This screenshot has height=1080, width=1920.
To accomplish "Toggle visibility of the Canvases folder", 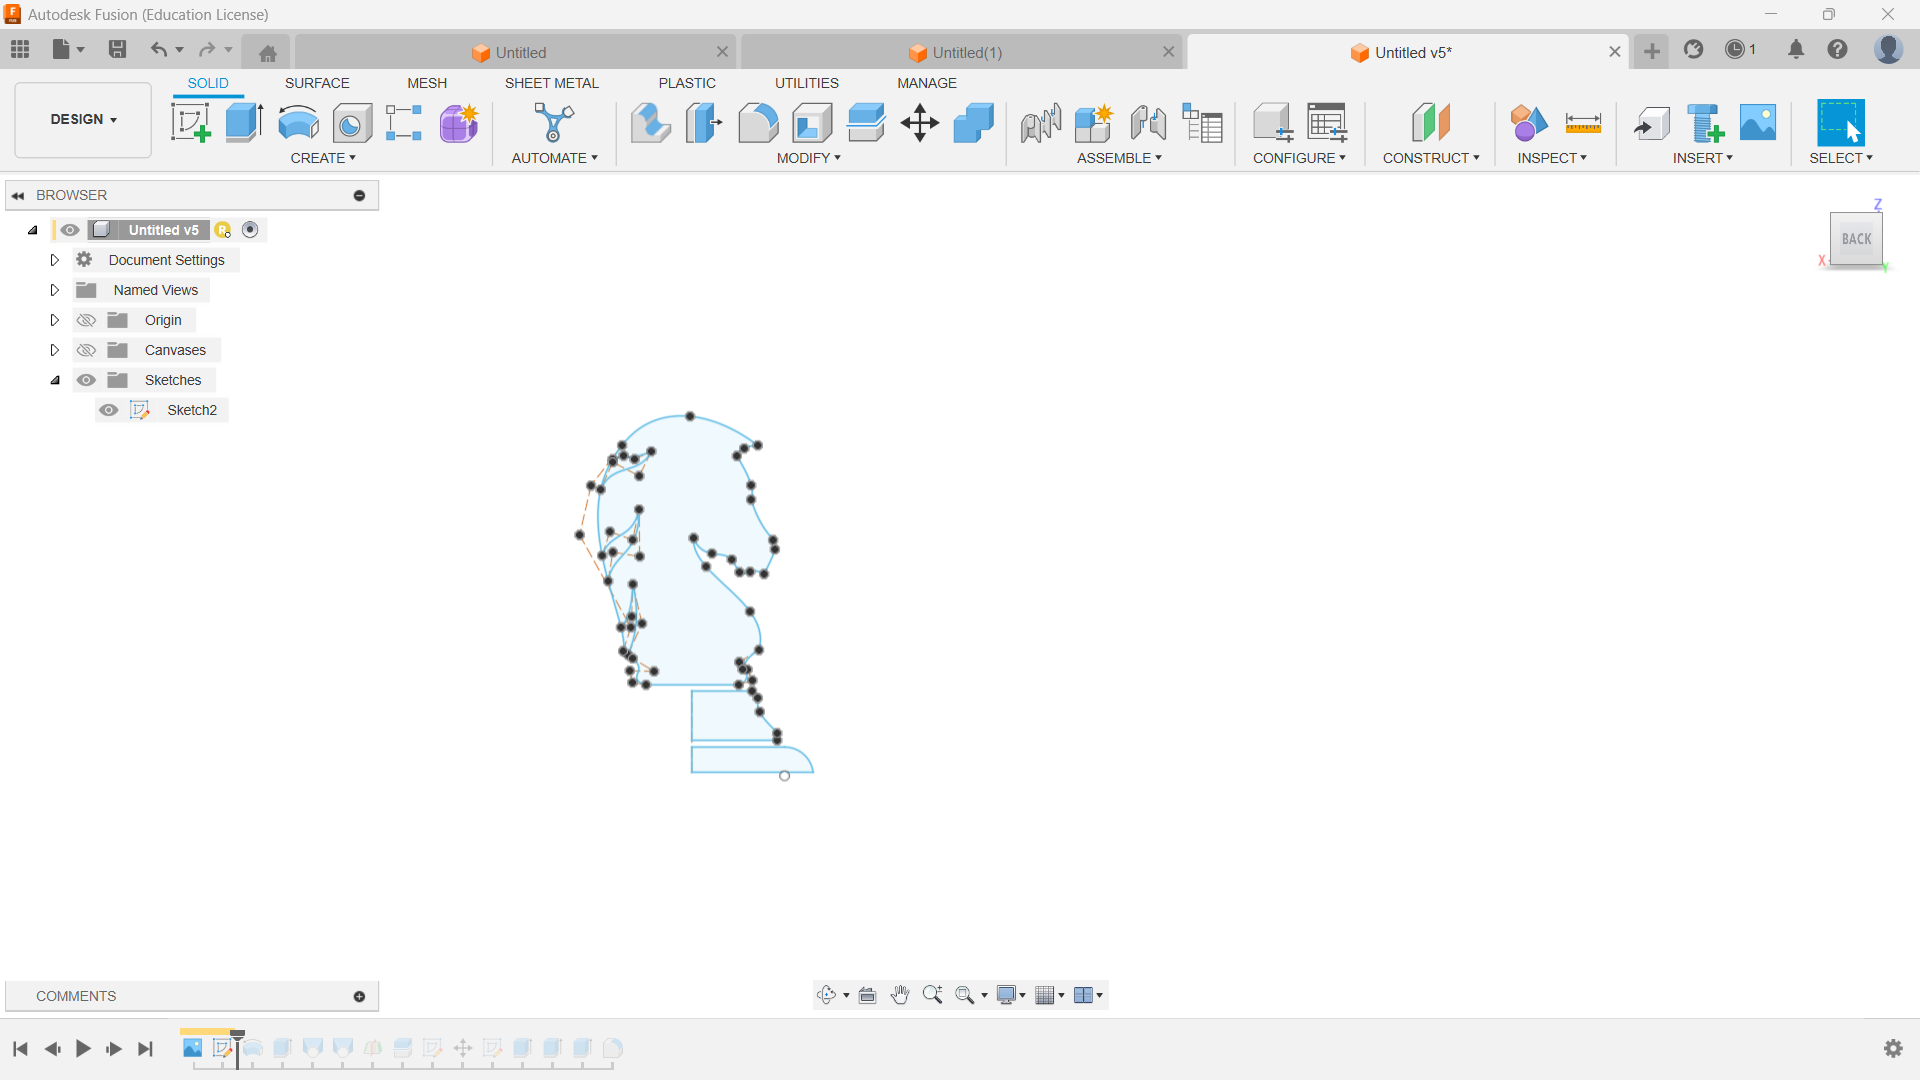I will tap(87, 350).
